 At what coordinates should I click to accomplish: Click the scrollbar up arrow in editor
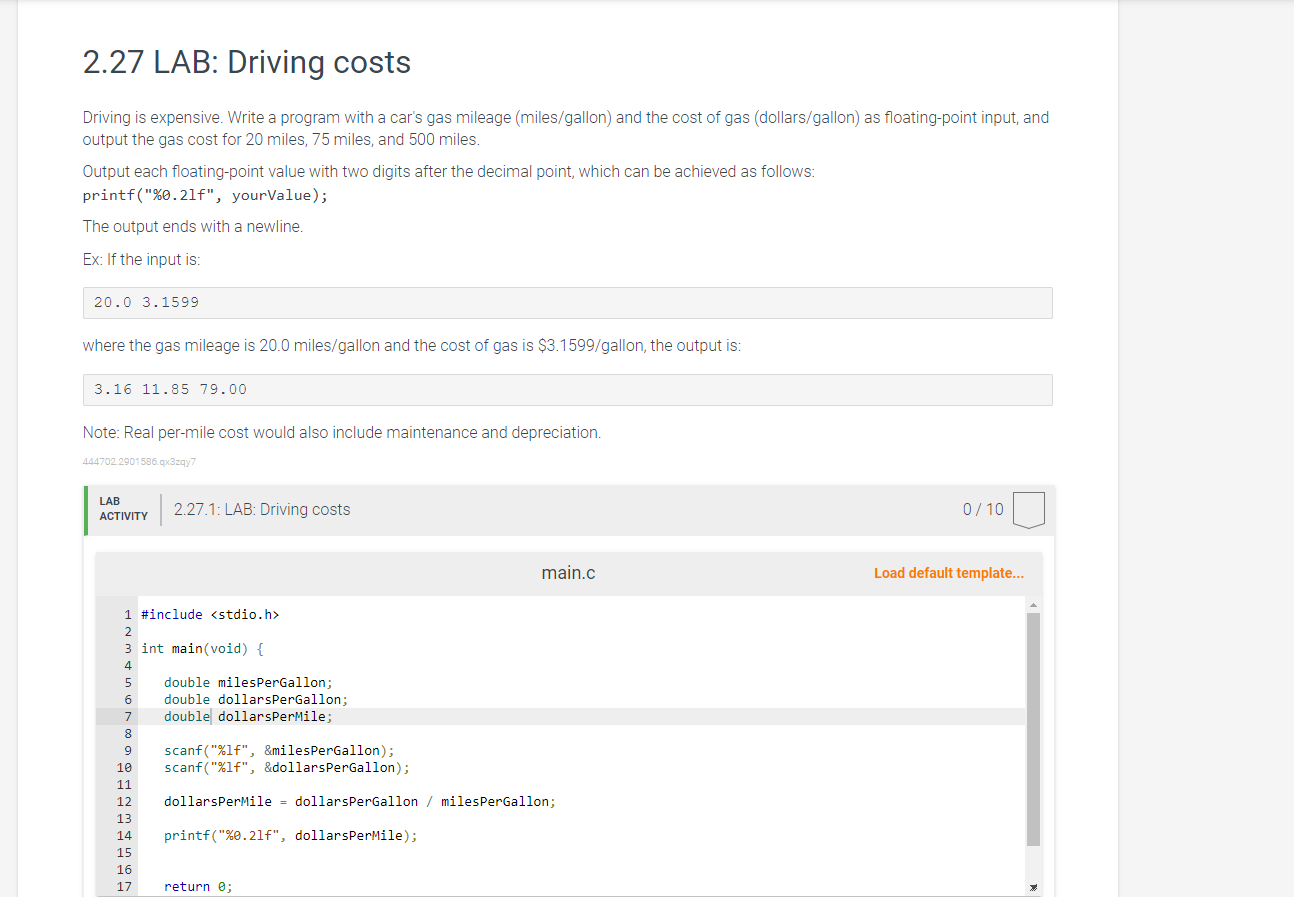[x=1033, y=604]
